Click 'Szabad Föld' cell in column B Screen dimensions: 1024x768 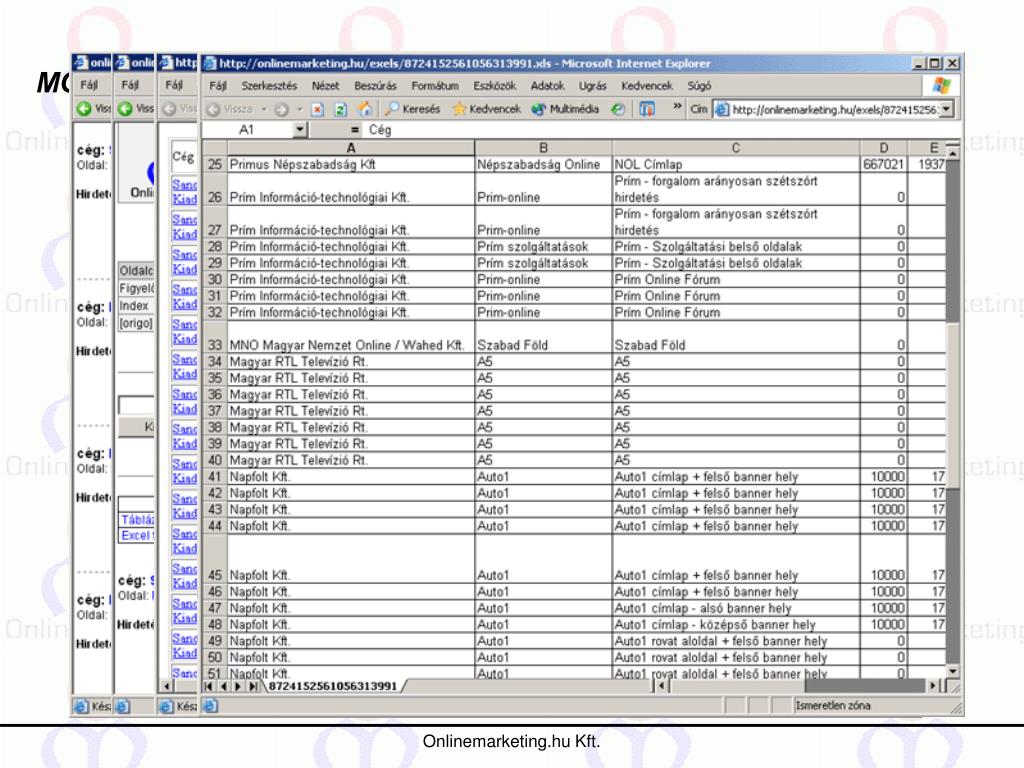[543, 337]
